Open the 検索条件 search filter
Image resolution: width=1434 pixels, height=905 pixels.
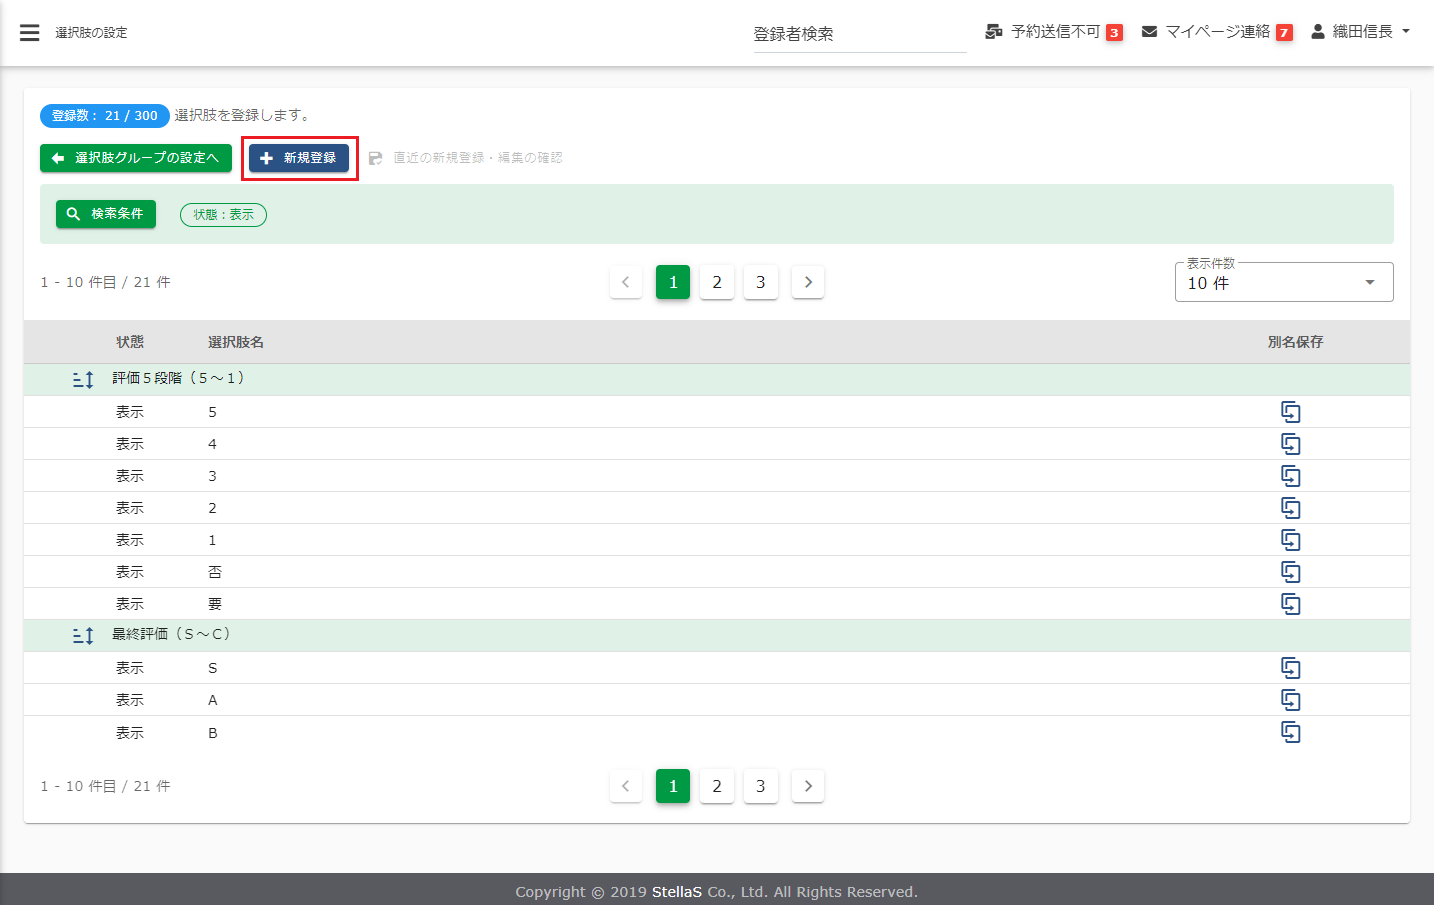click(x=106, y=214)
